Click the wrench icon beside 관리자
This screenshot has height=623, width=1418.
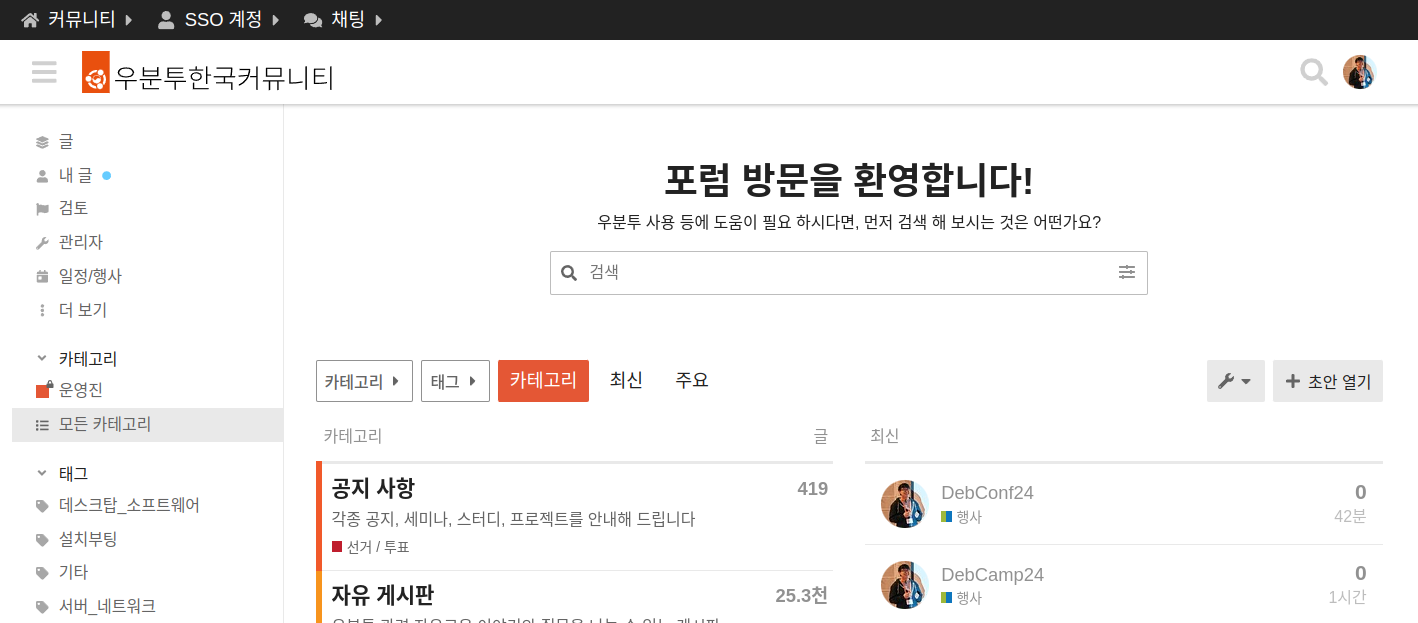point(42,243)
